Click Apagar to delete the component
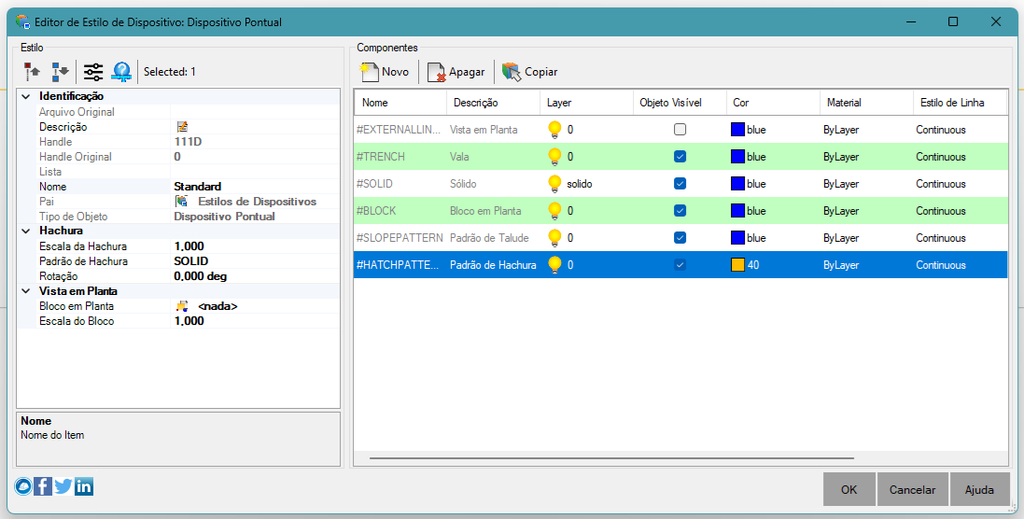This screenshot has width=1024, height=519. (x=456, y=72)
